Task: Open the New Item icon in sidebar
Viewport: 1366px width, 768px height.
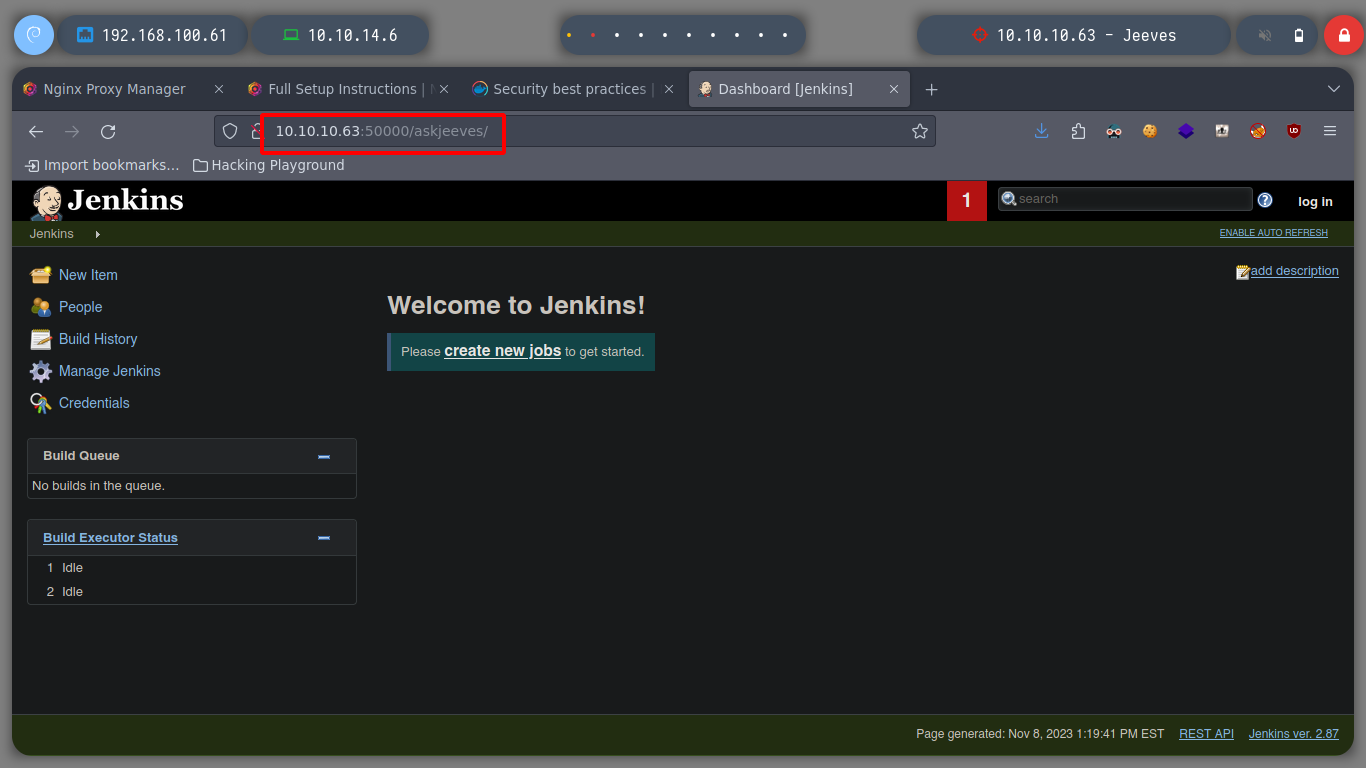Action: (x=41, y=275)
